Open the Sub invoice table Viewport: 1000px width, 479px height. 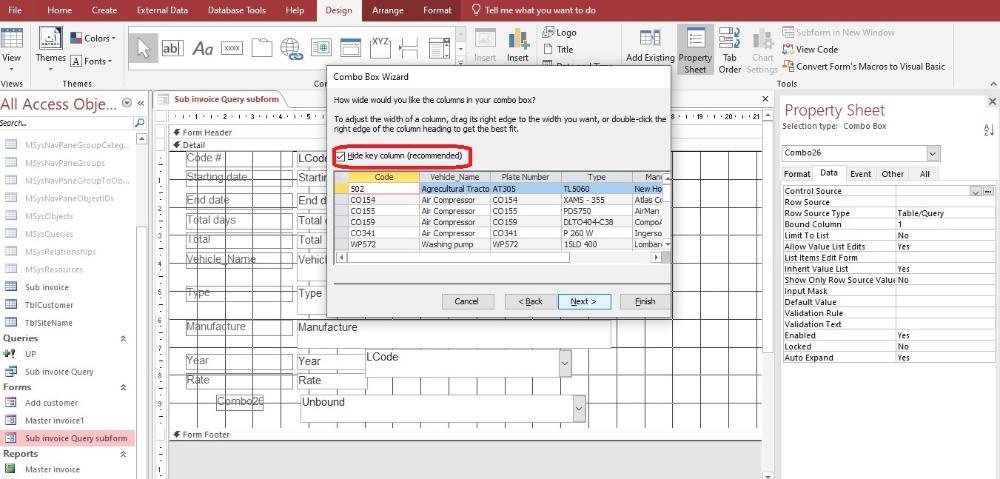(47, 287)
